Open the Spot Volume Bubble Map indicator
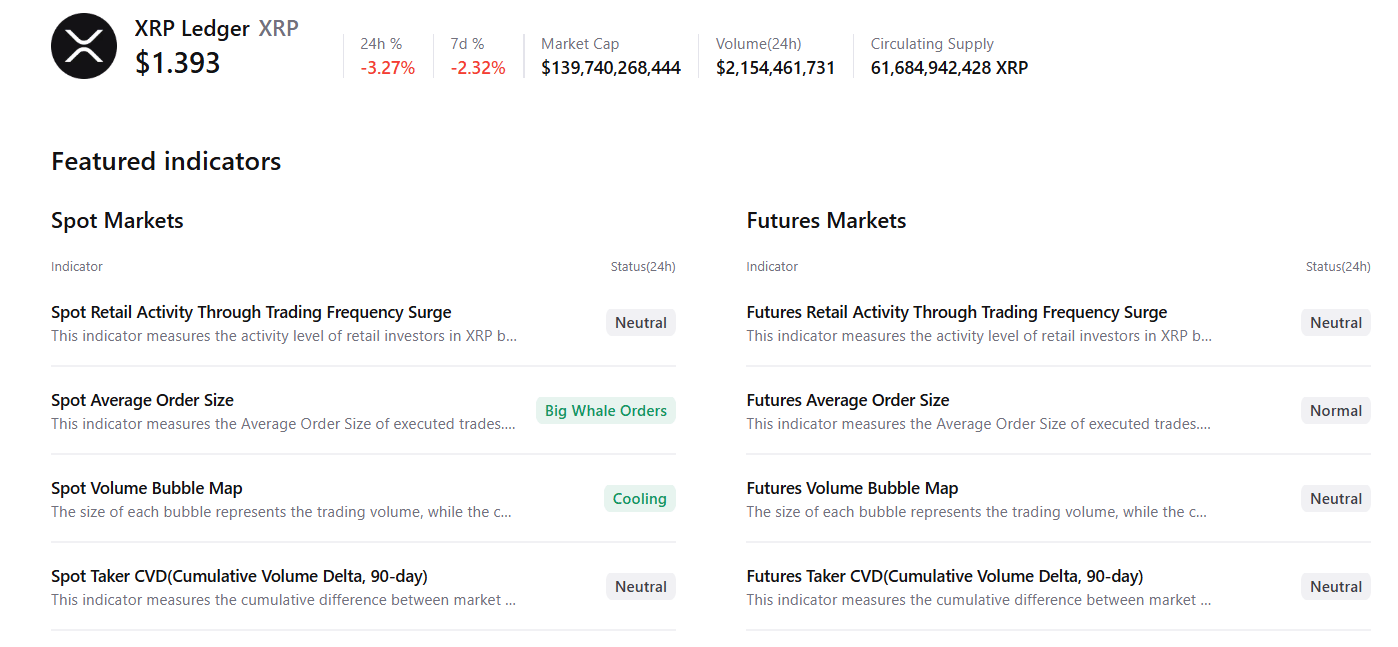The width and height of the screenshot is (1398, 647). [147, 488]
